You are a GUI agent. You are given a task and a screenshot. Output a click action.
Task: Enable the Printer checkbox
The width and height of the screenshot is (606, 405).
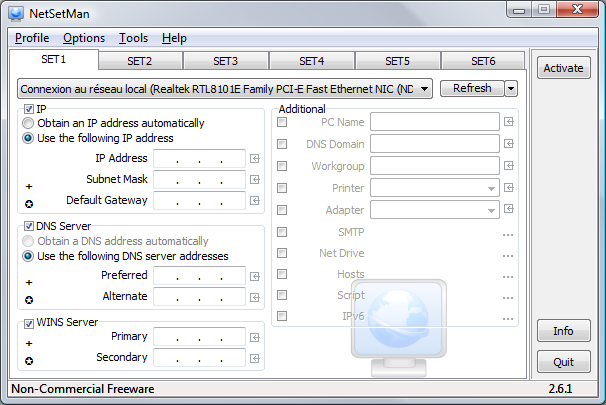click(282, 188)
